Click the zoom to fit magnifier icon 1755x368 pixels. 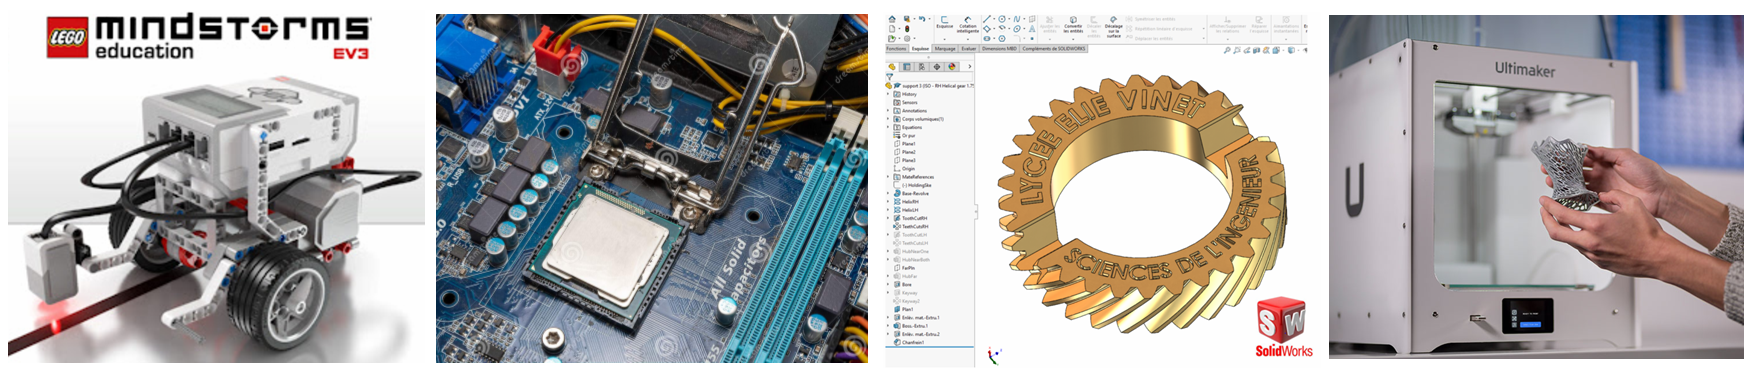[1228, 49]
